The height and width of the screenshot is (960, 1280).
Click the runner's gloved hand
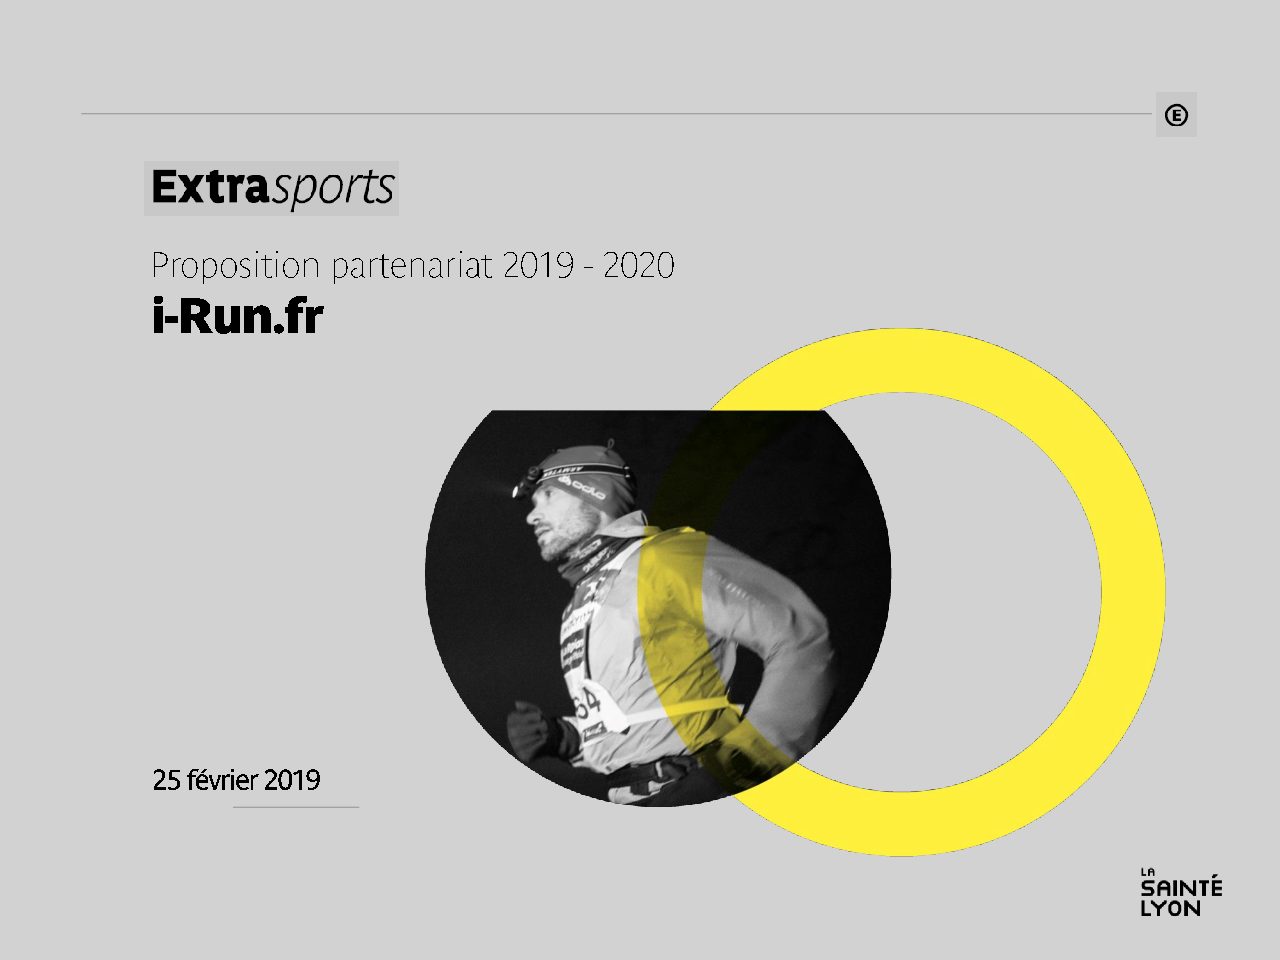(x=528, y=729)
